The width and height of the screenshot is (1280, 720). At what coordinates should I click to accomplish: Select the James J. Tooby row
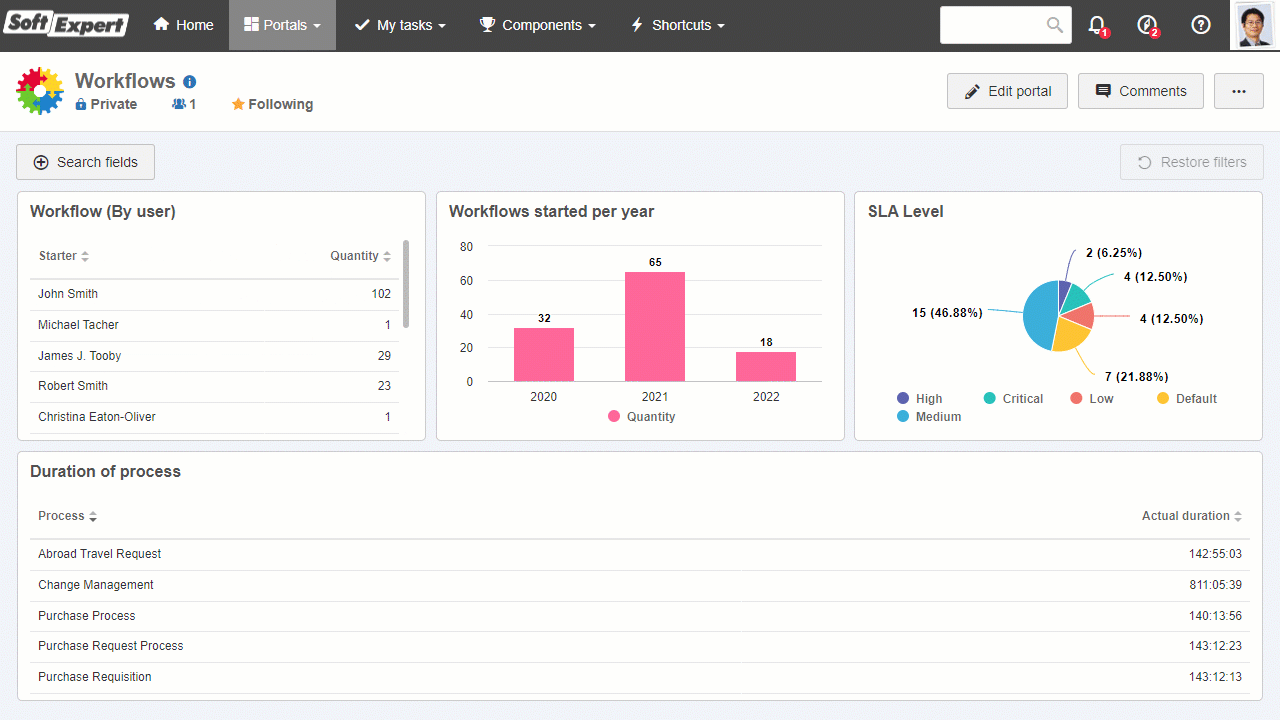point(214,356)
